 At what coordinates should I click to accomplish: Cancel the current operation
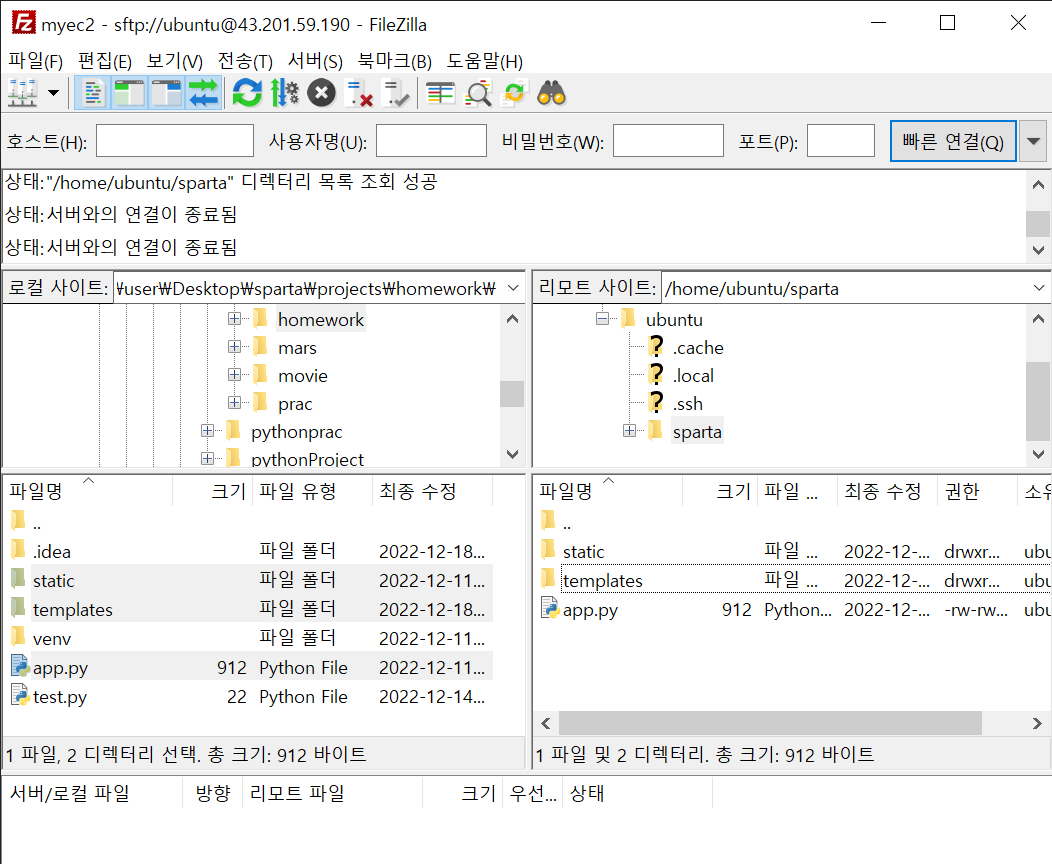point(321,93)
